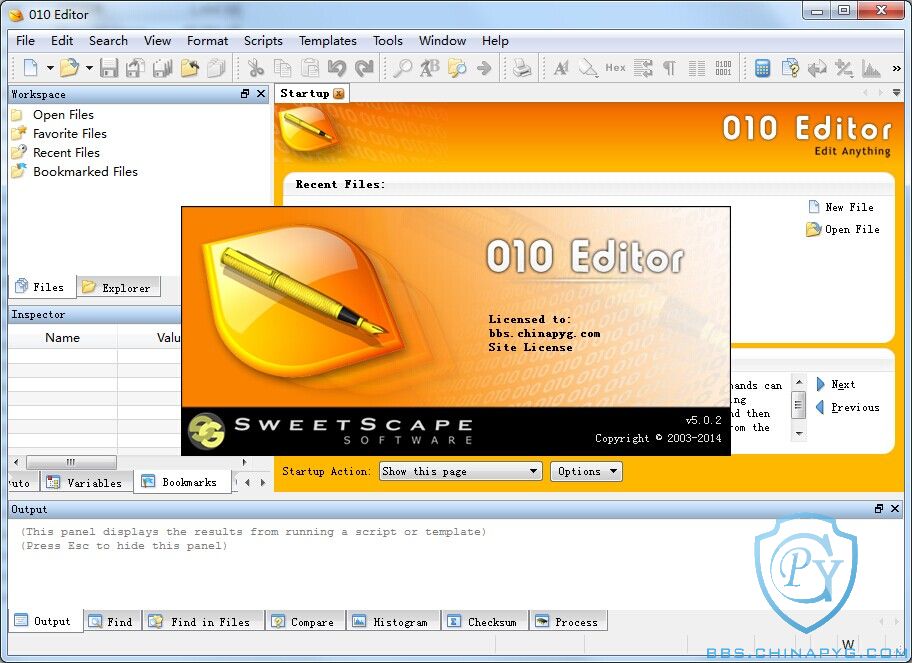Click the Goto arrow toolbar icon
The width and height of the screenshot is (912, 663).
coord(484,68)
